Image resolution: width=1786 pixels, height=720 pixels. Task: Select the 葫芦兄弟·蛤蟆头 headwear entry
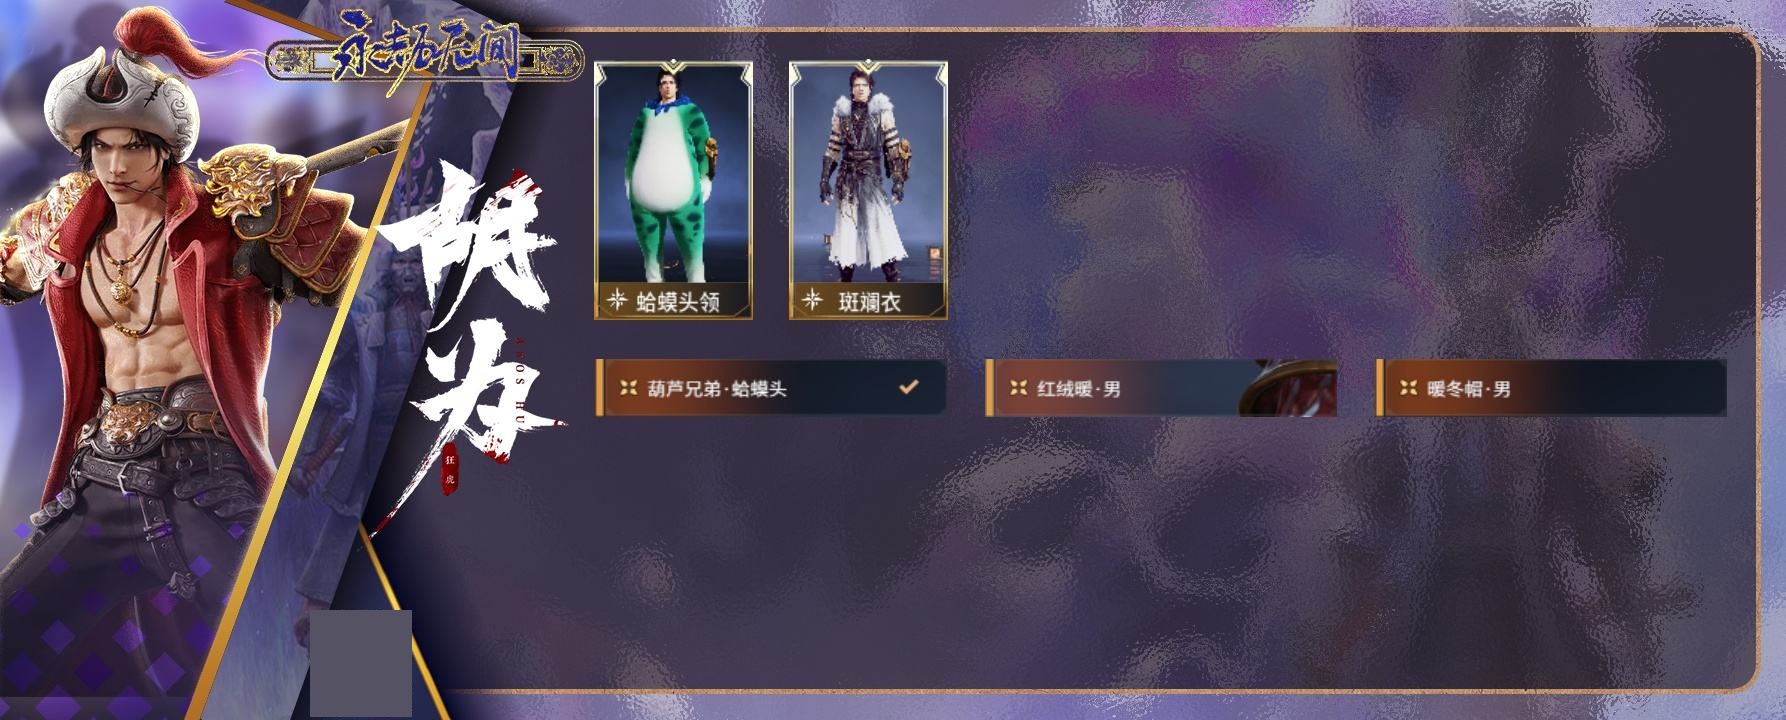[x=770, y=388]
